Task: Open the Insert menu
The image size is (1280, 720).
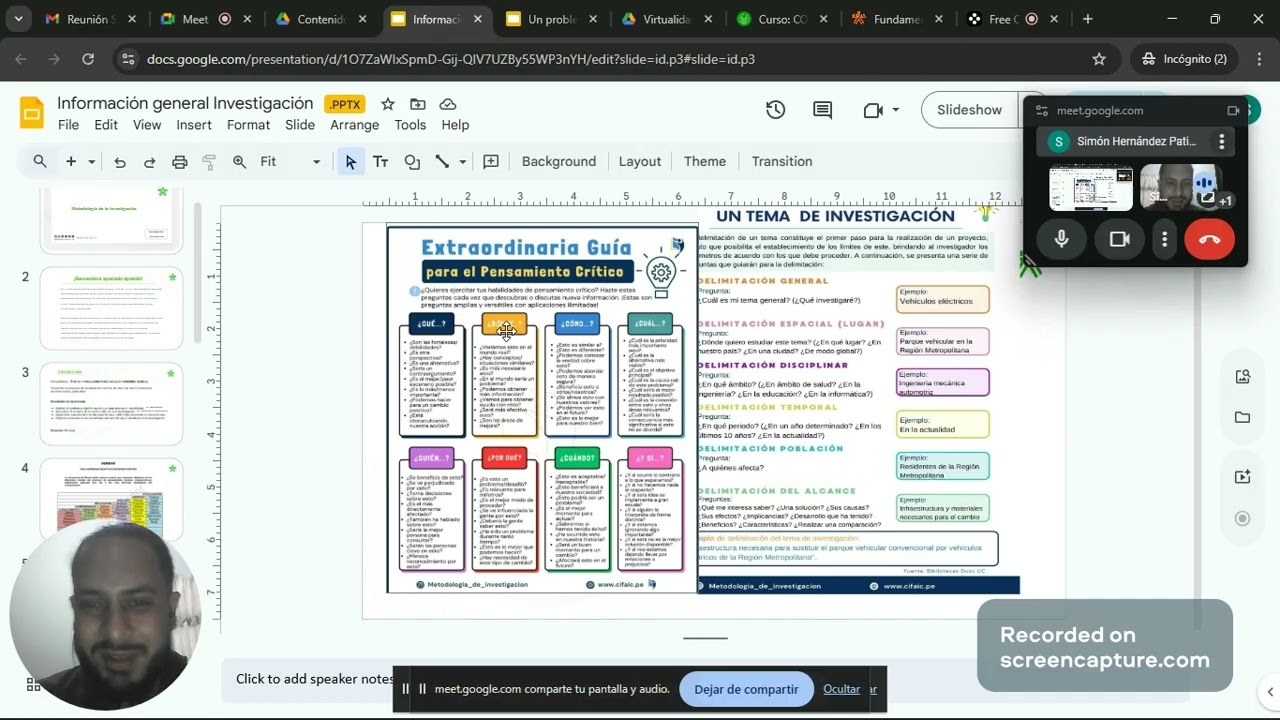Action: [194, 125]
